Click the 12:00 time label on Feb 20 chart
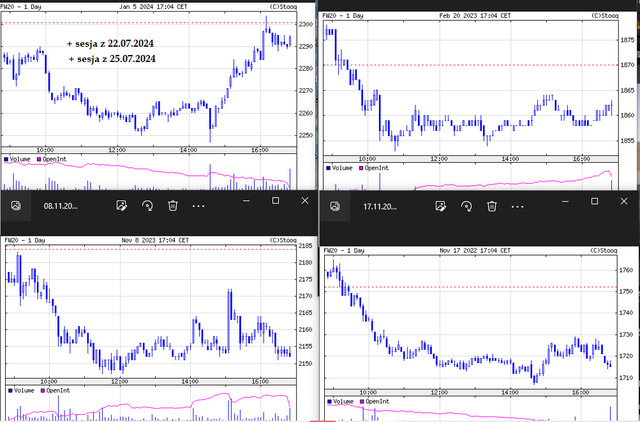Image resolution: width=640 pixels, height=422 pixels. click(x=439, y=159)
